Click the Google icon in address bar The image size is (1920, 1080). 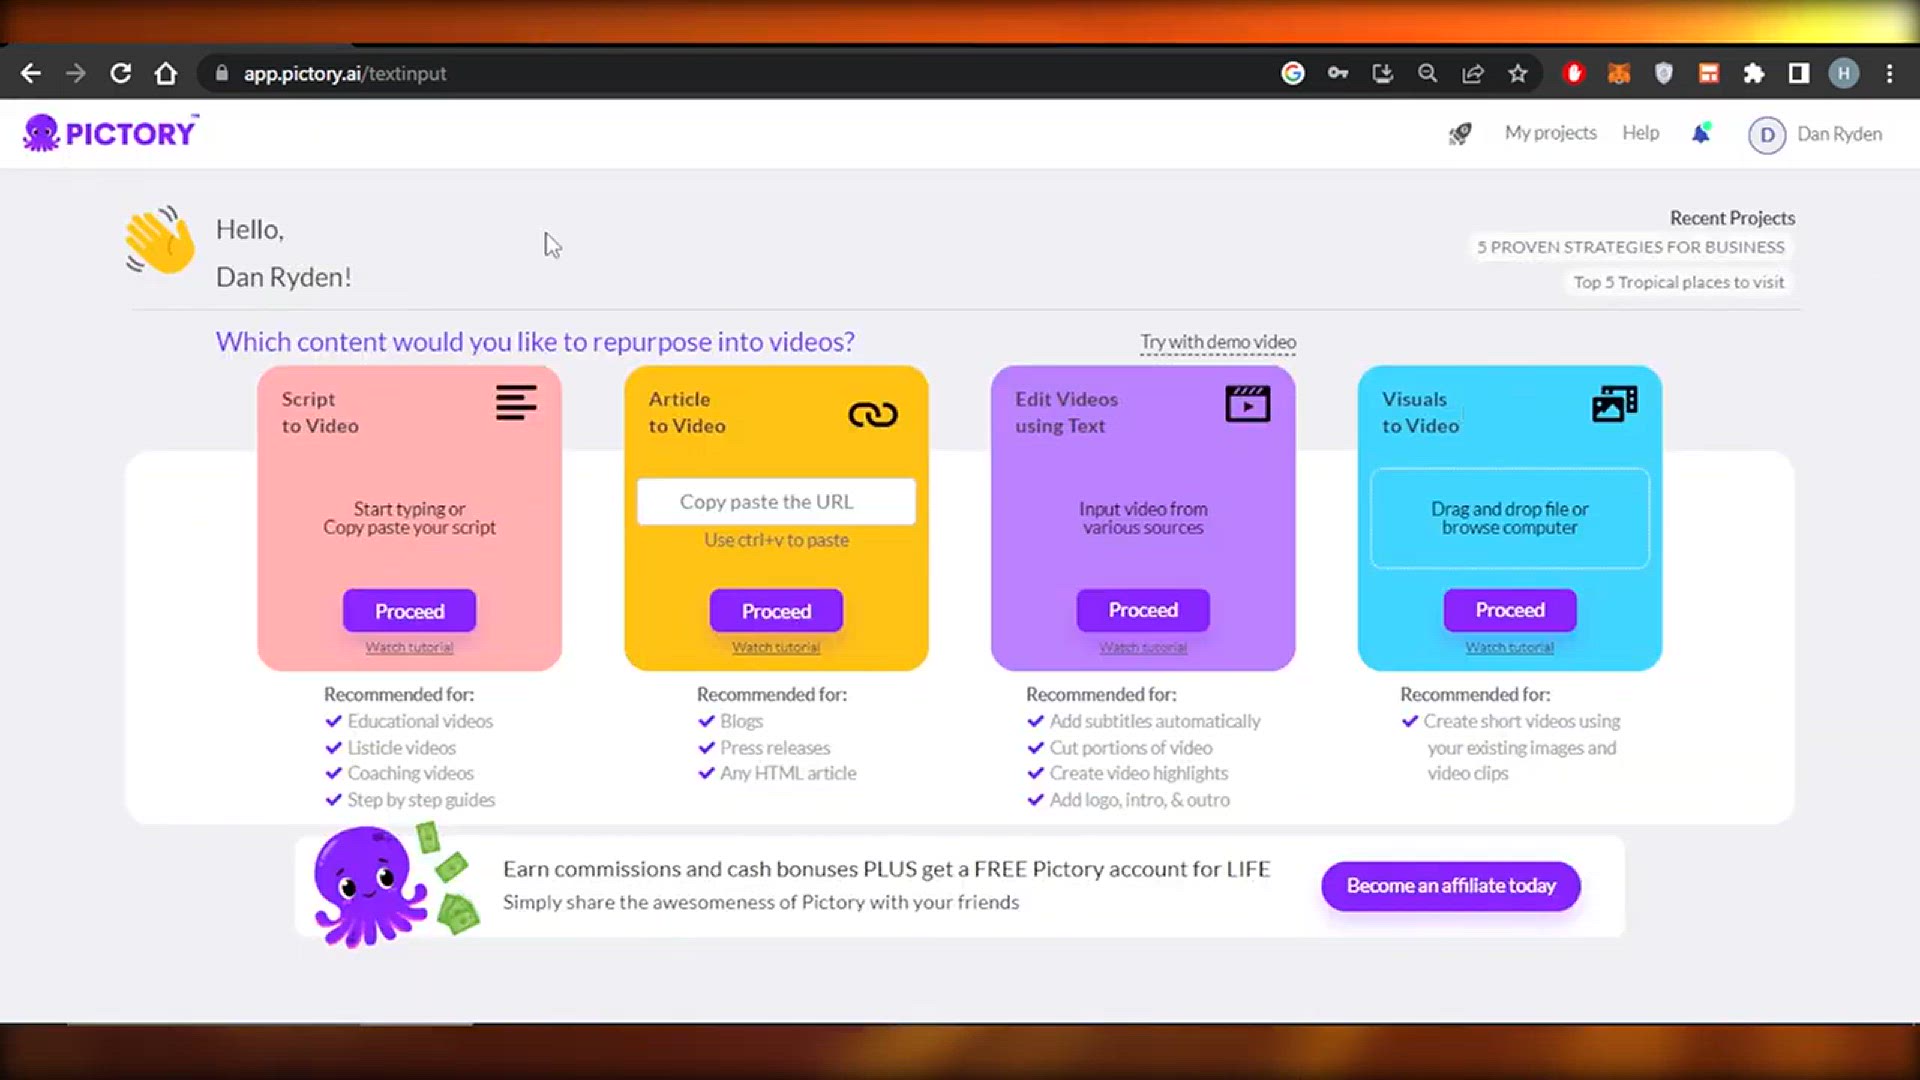[x=1293, y=73]
